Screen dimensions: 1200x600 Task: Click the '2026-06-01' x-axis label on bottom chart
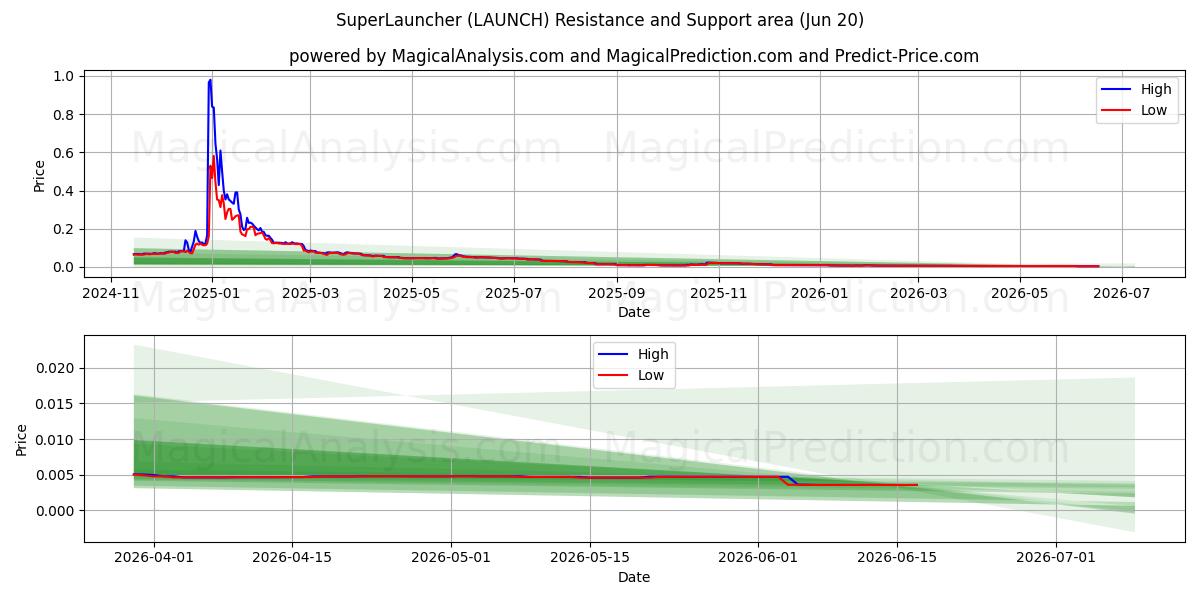pyautogui.click(x=757, y=559)
